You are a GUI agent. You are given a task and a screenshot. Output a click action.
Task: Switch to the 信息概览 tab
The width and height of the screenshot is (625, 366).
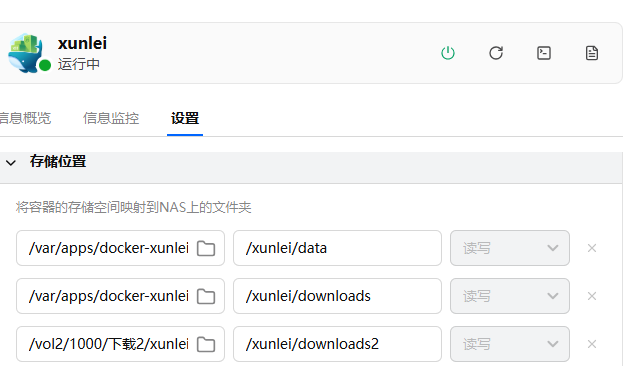pyautogui.click(x=25, y=118)
